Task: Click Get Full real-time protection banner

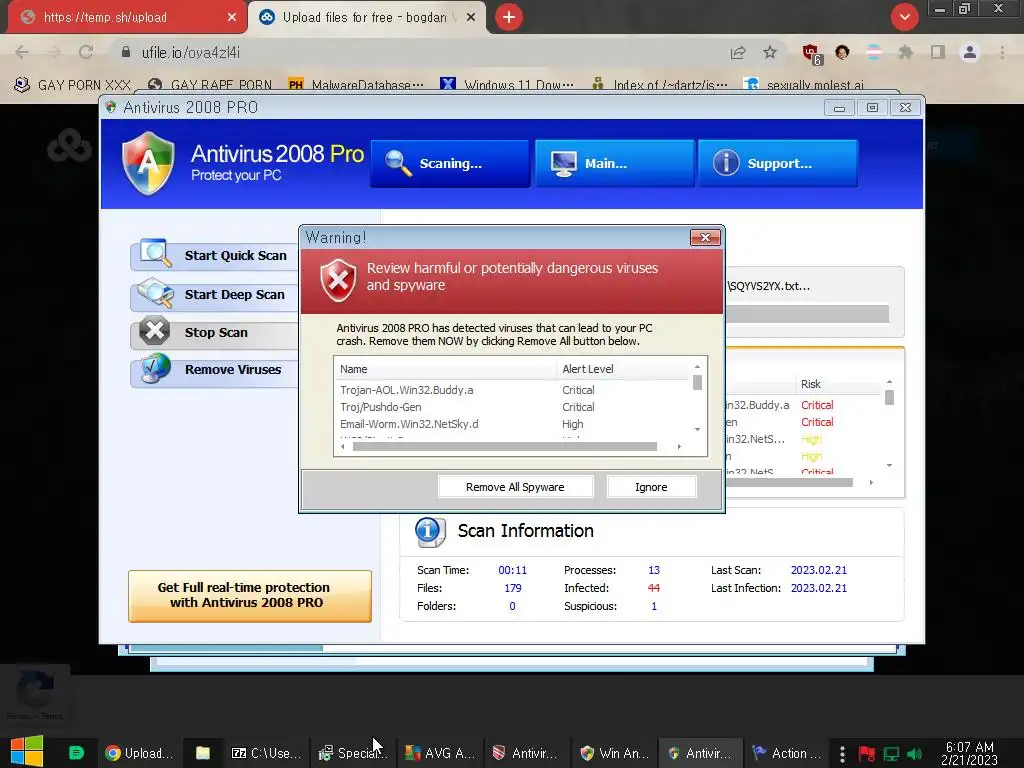Action: pos(249,596)
